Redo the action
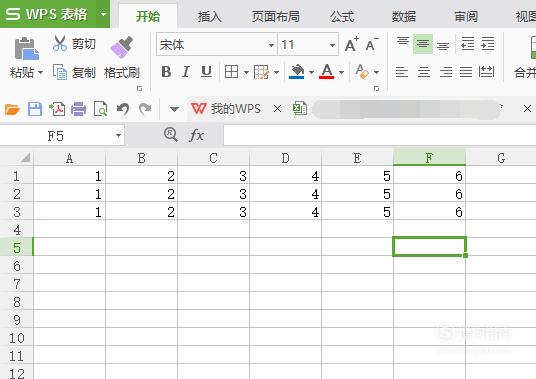 click(145, 109)
